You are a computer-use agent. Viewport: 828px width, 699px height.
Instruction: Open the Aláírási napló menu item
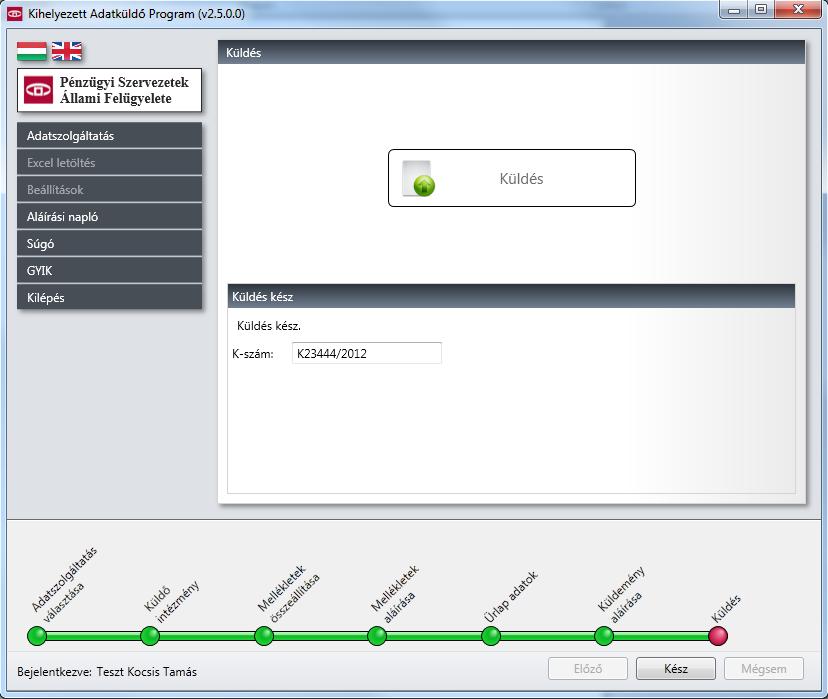109,216
